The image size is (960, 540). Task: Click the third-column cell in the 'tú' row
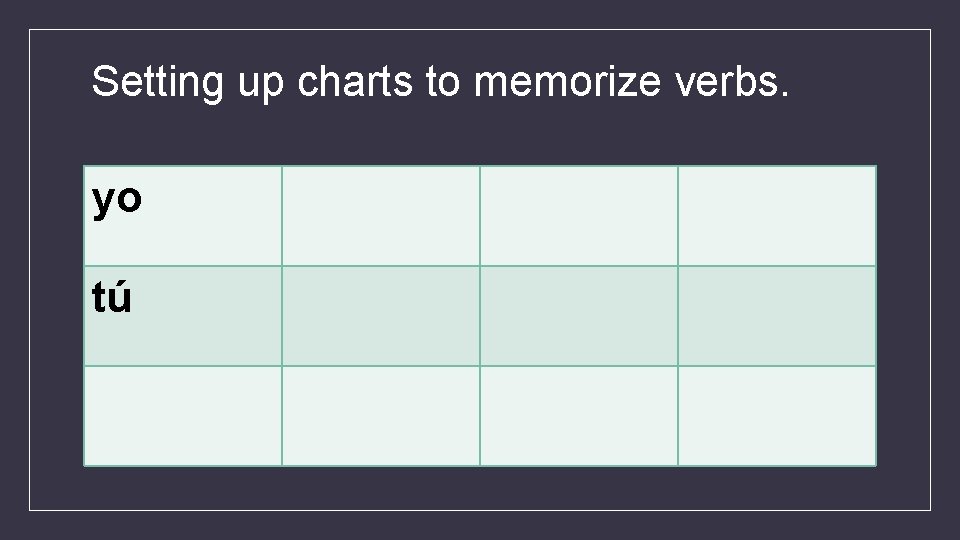pyautogui.click(x=579, y=316)
